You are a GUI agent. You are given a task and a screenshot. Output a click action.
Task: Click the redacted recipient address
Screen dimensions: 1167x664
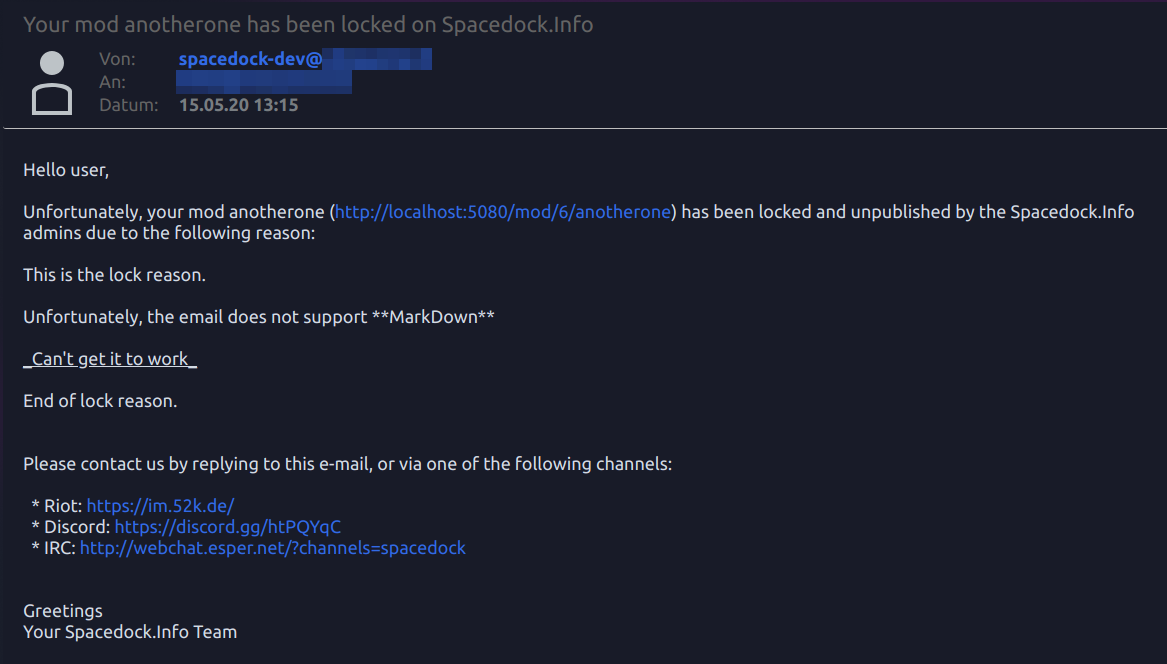265,82
